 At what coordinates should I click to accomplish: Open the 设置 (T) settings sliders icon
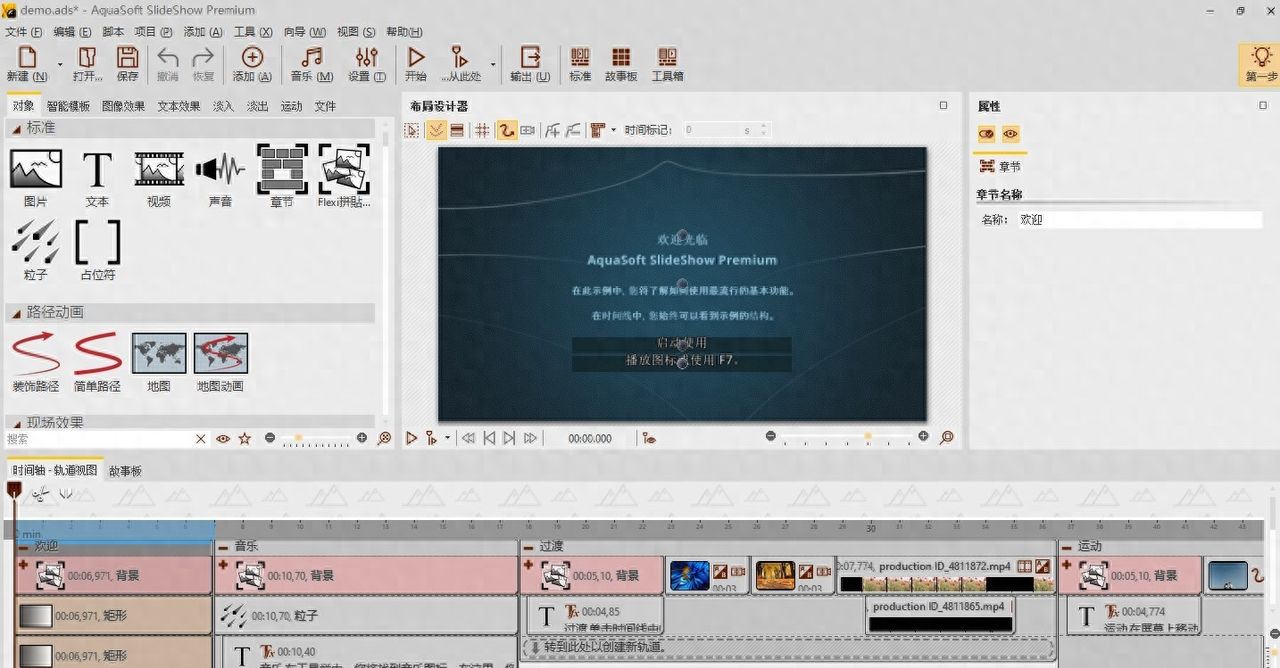point(367,58)
